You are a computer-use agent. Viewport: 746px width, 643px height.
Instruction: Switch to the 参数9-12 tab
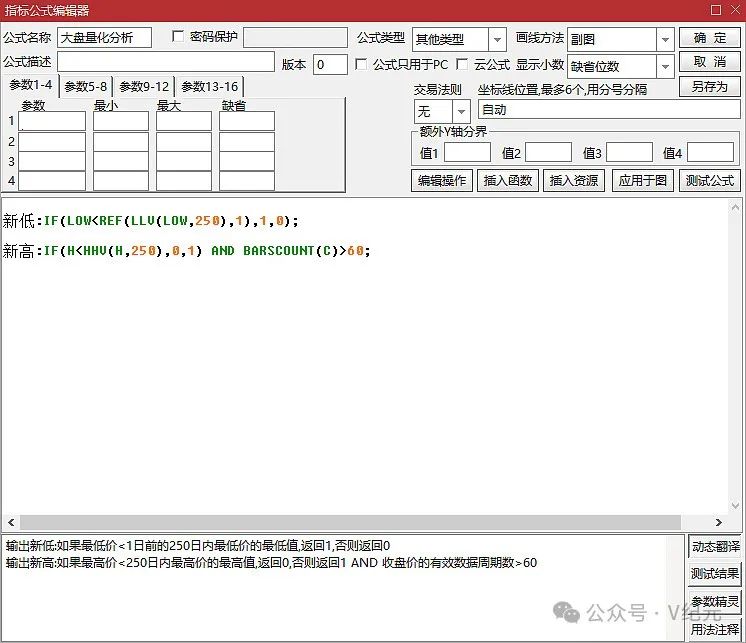click(144, 87)
